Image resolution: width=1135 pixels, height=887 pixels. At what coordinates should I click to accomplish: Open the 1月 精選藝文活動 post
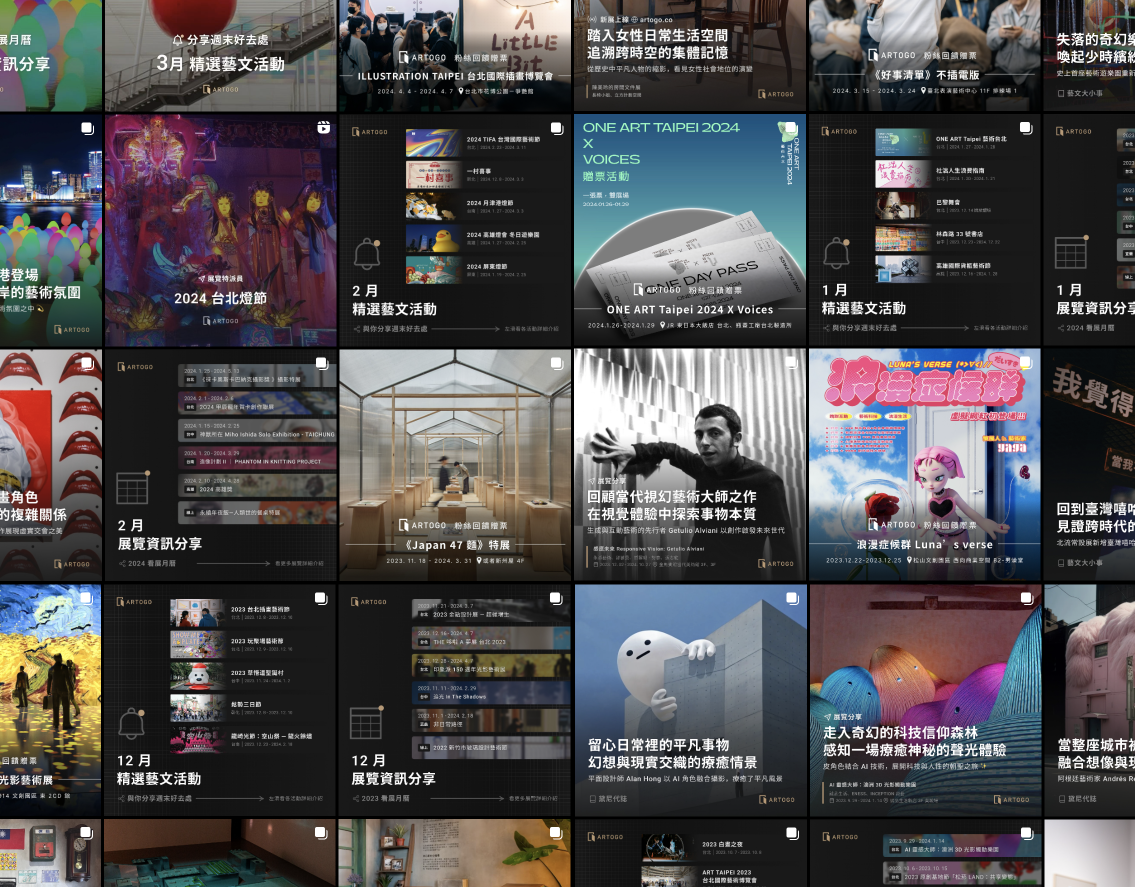point(924,230)
